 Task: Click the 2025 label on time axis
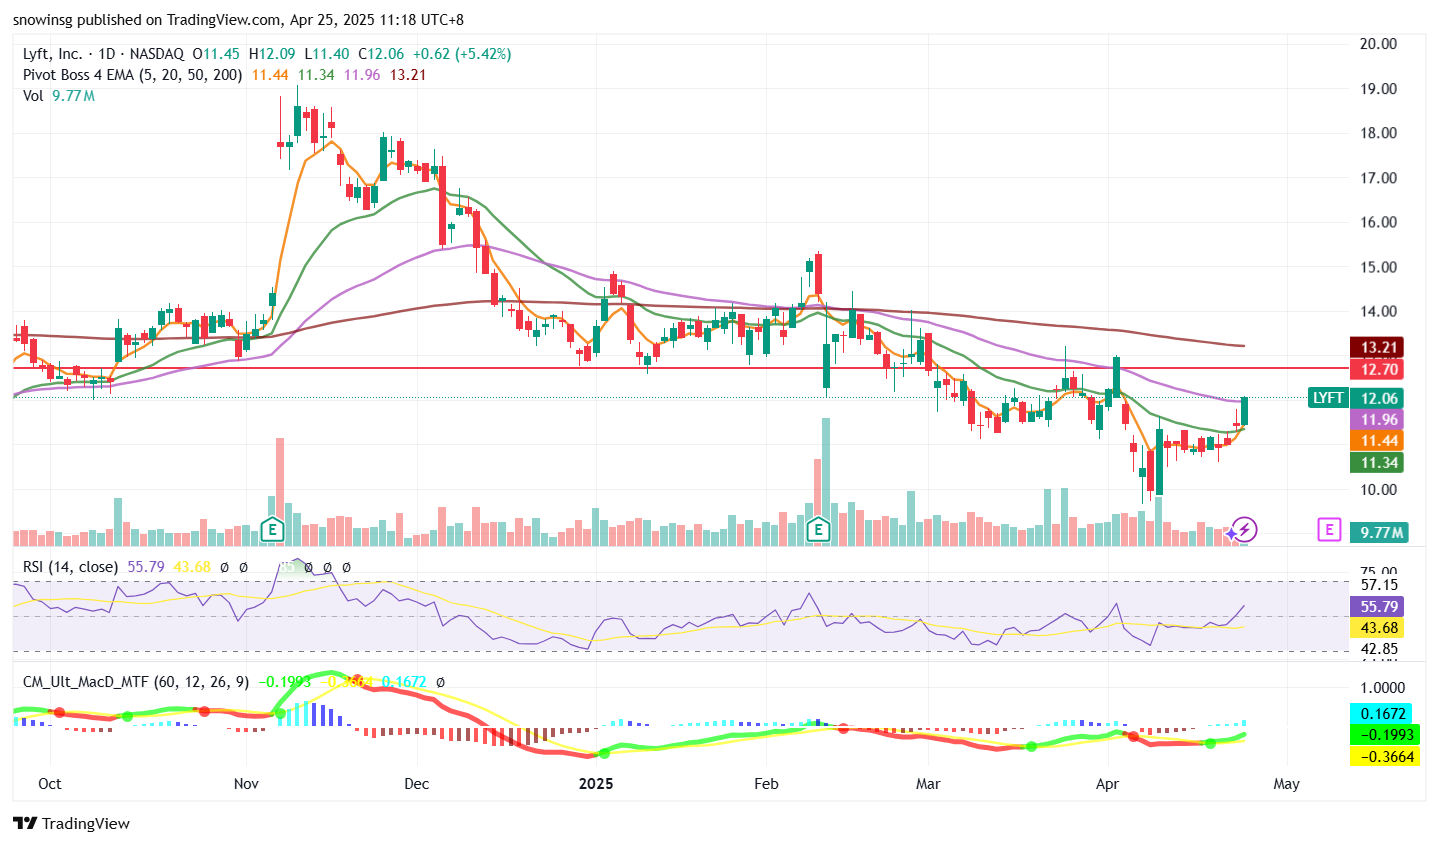click(596, 784)
